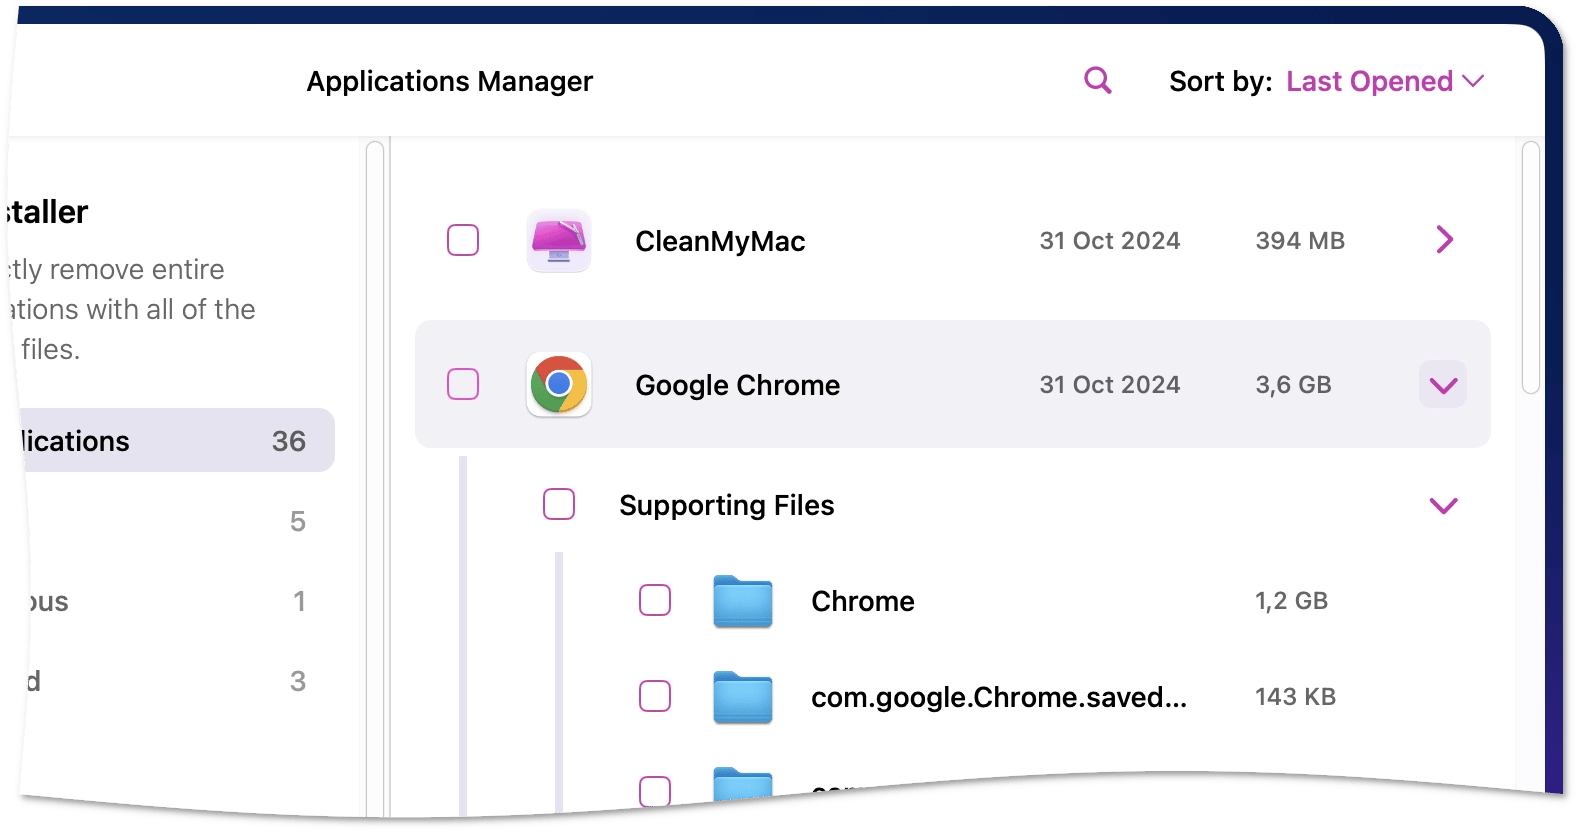1576x832 pixels.
Task: Click the app list scrollbar
Action: click(x=1530, y=268)
